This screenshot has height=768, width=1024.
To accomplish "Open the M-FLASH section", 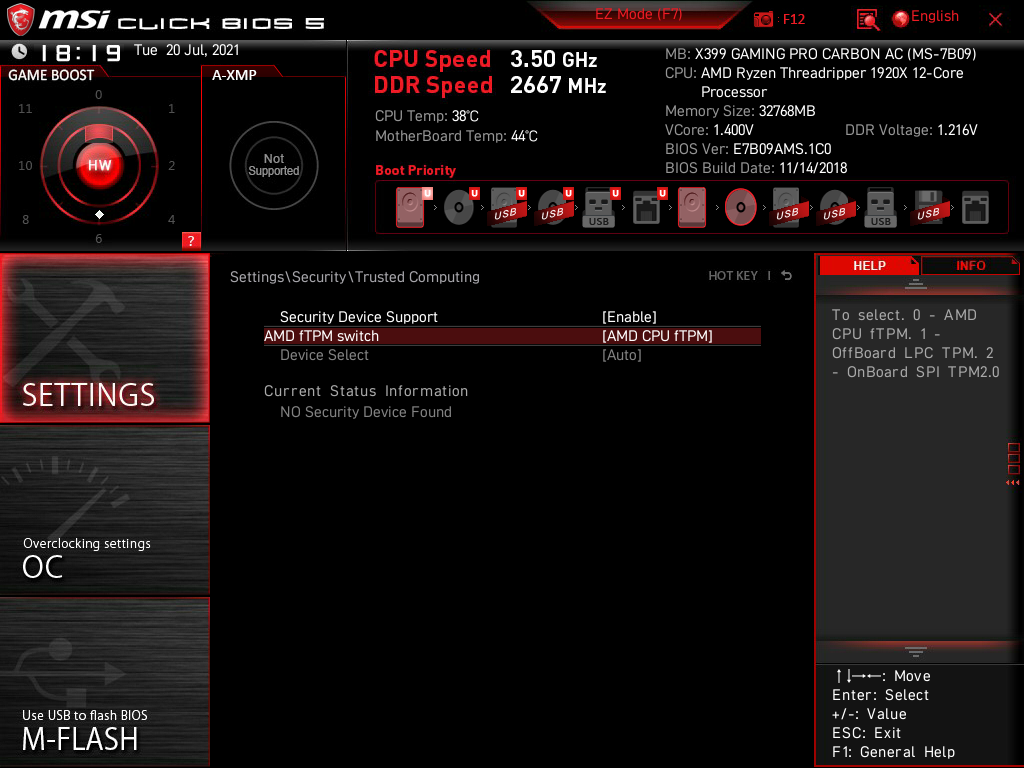I will [x=104, y=682].
